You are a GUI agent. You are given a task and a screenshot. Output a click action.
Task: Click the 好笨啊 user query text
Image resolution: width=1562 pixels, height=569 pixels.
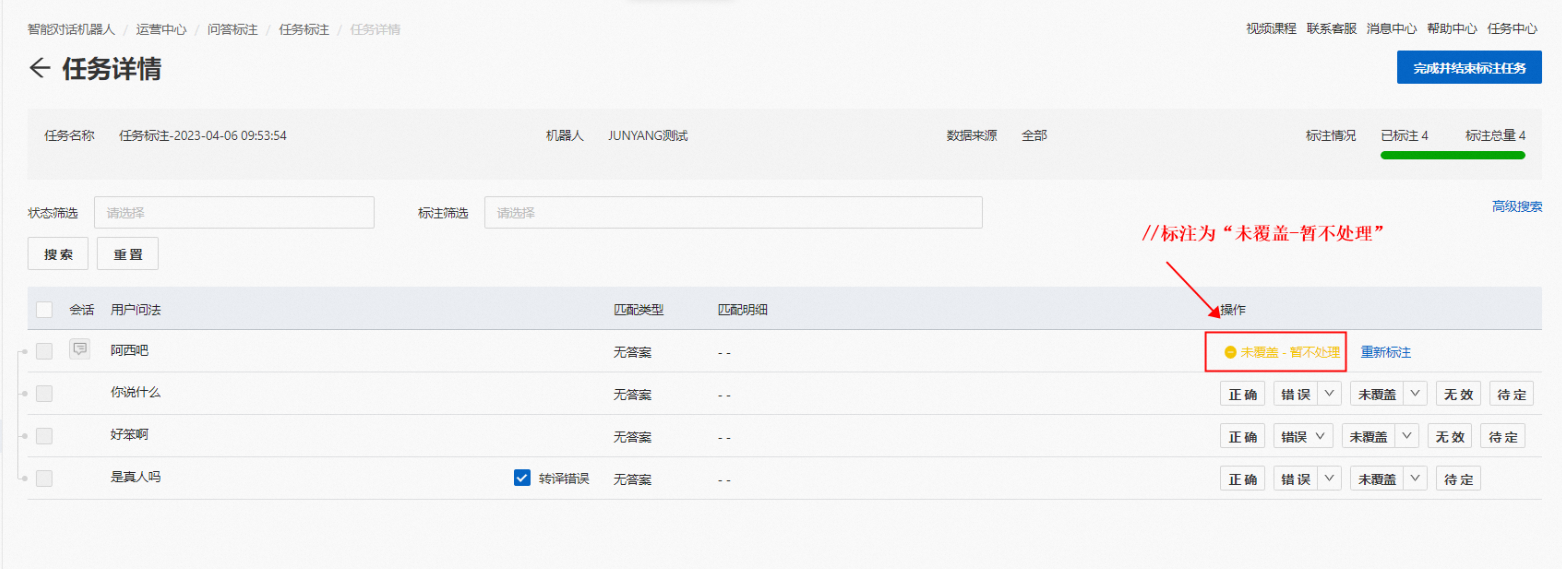click(130, 435)
